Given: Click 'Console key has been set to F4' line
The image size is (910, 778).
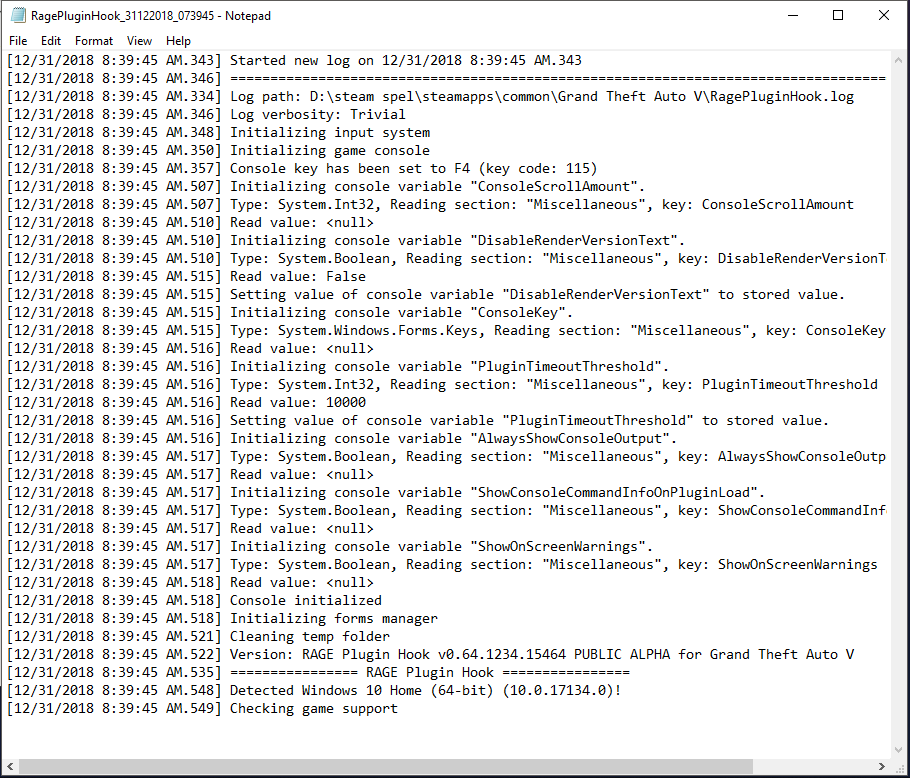Looking at the screenshot, I should pos(302,168).
